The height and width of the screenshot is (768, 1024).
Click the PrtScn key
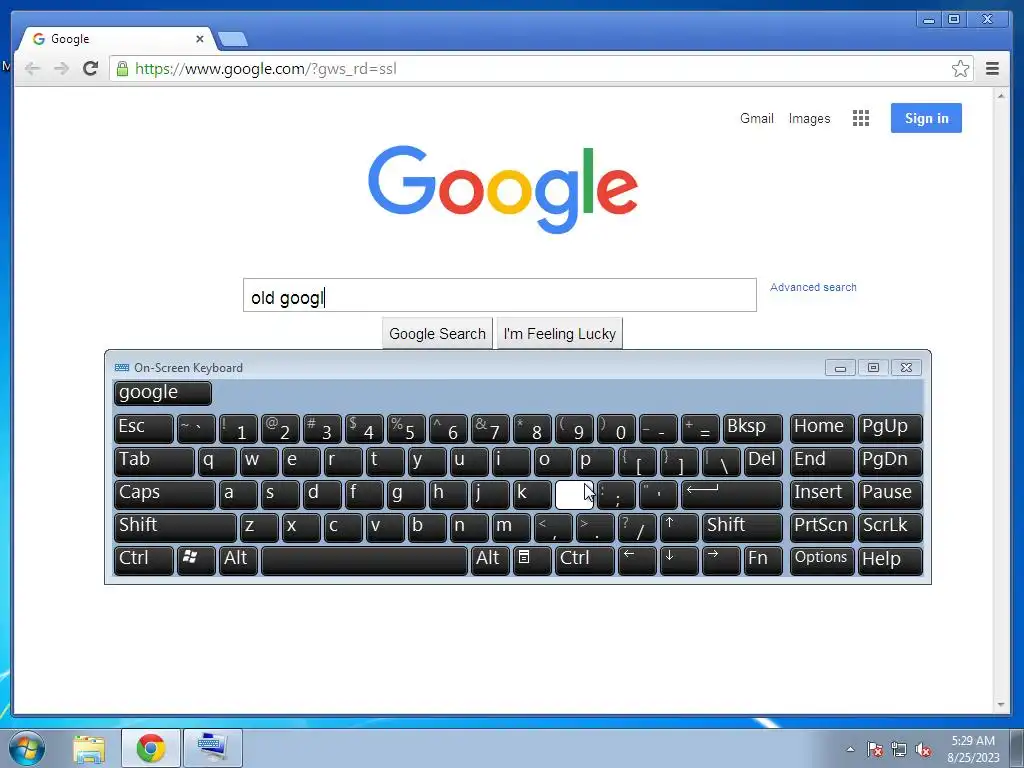pyautogui.click(x=822, y=527)
